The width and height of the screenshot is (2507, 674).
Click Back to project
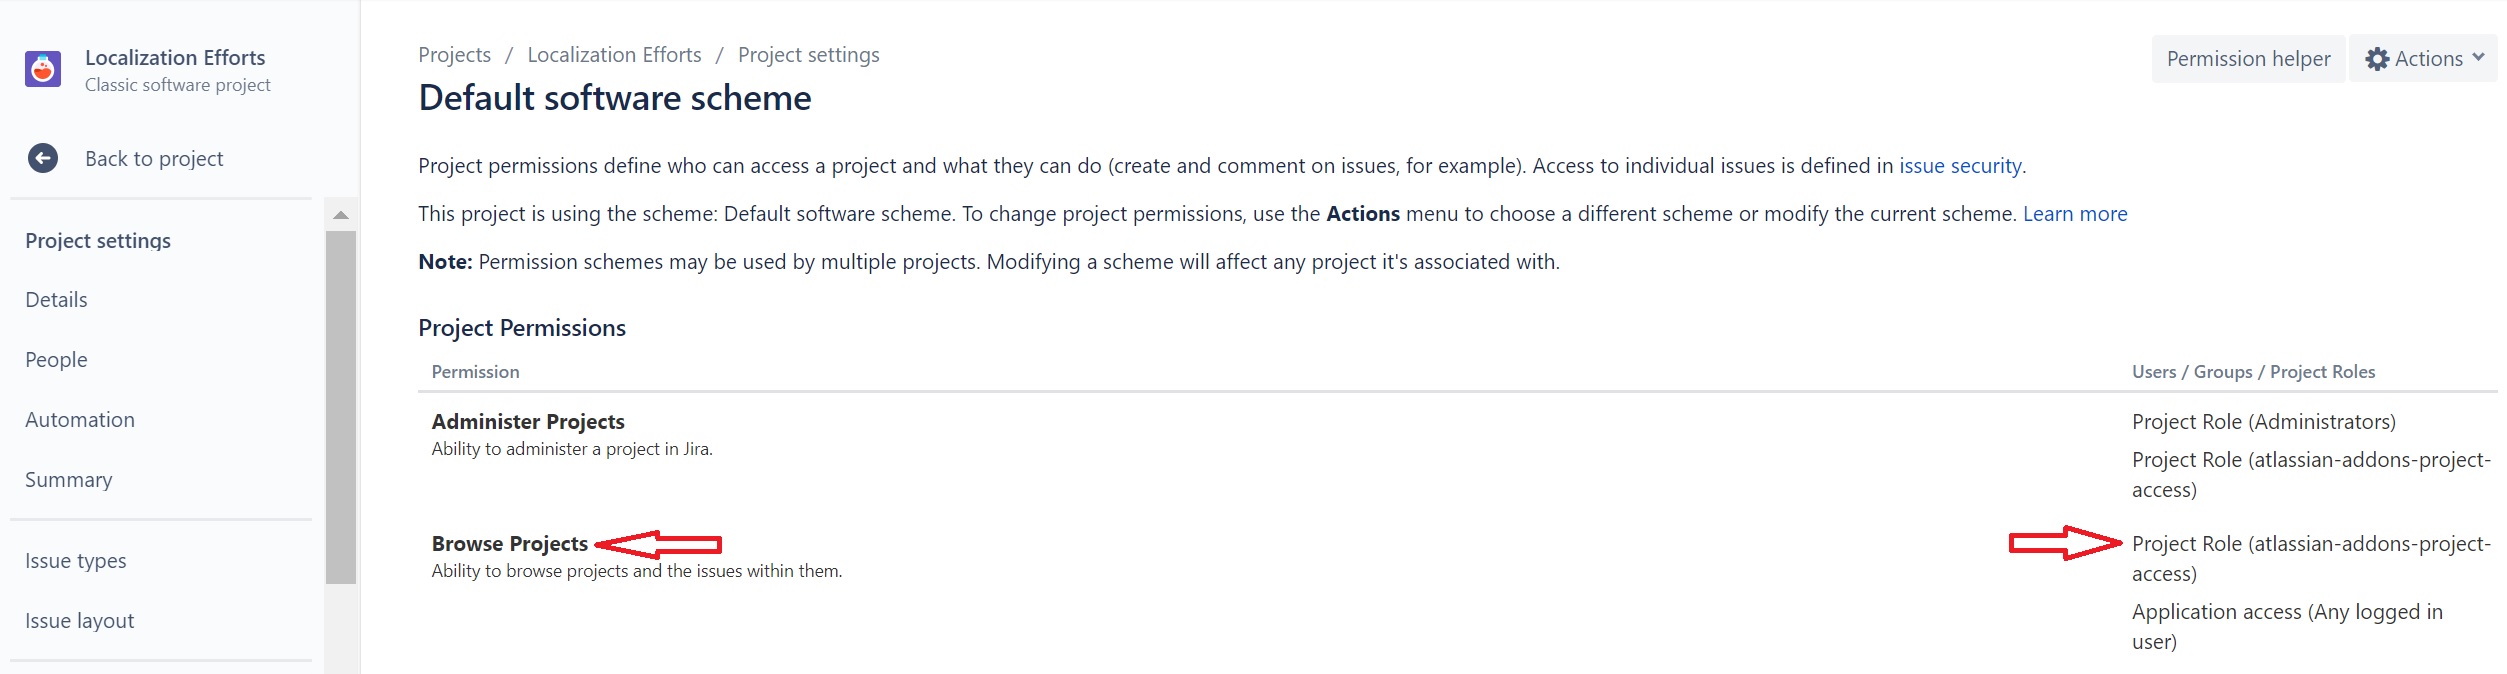[x=154, y=158]
